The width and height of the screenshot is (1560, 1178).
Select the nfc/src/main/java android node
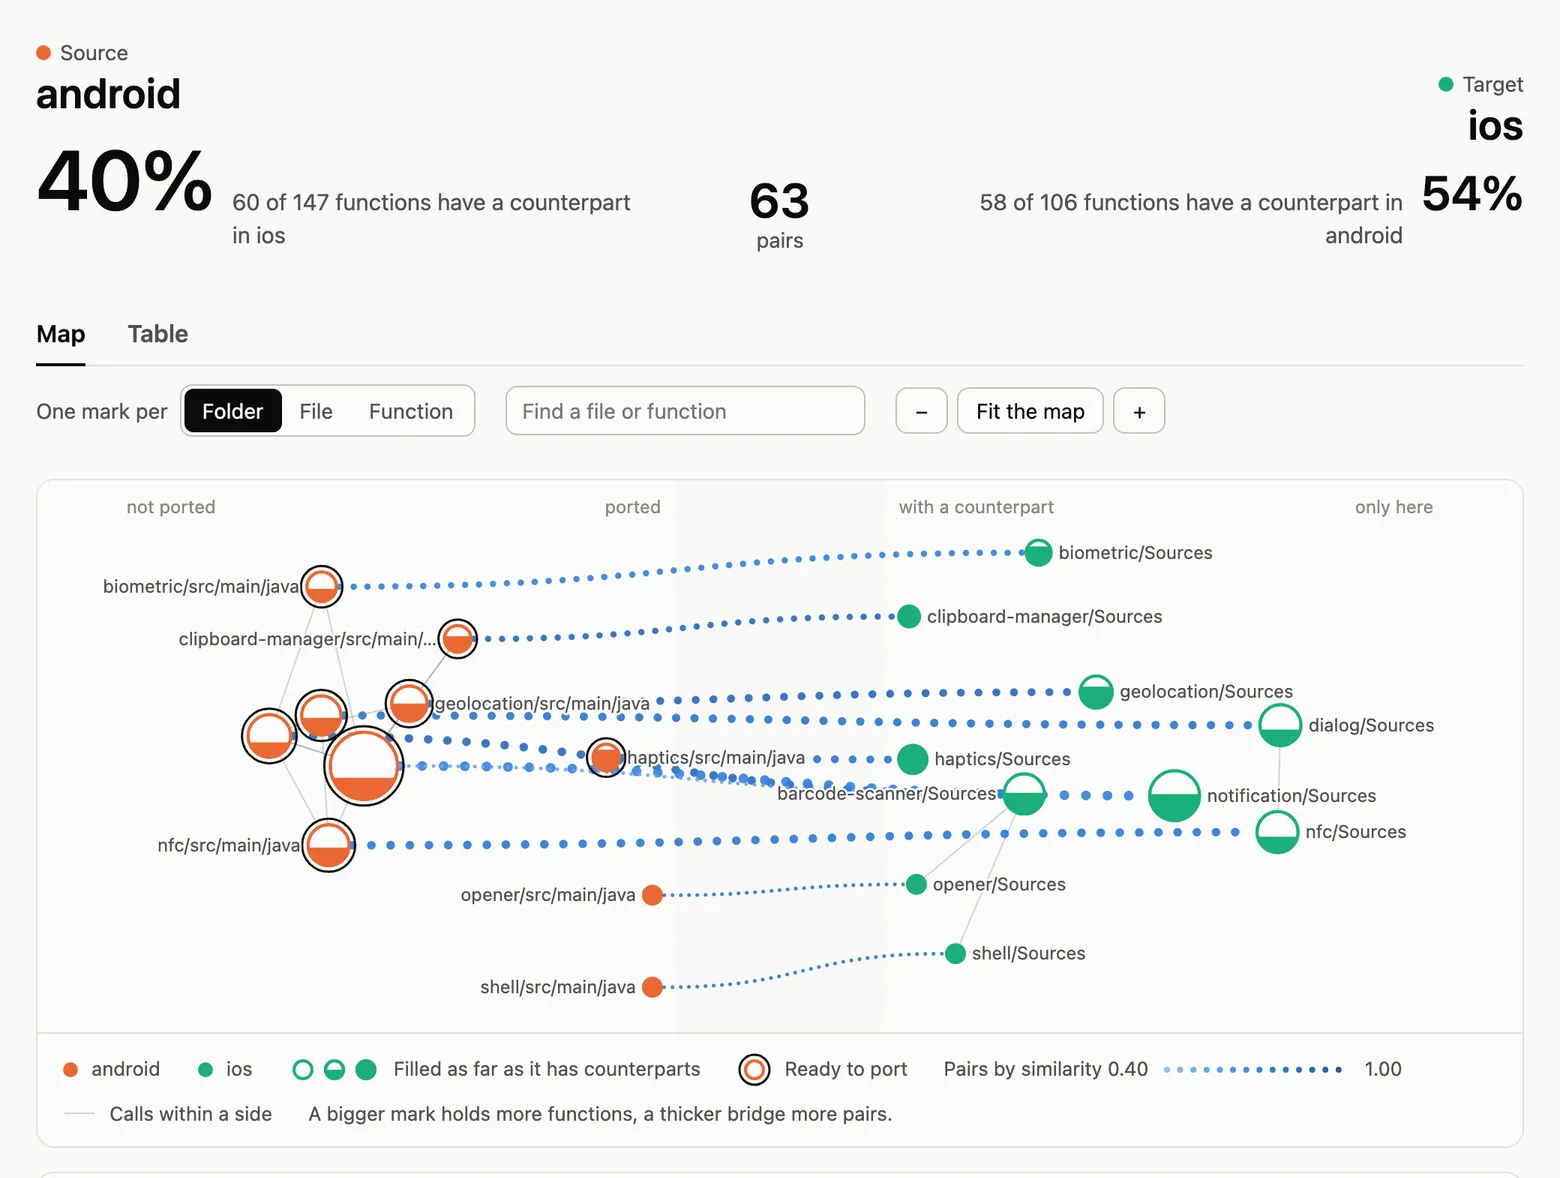329,846
